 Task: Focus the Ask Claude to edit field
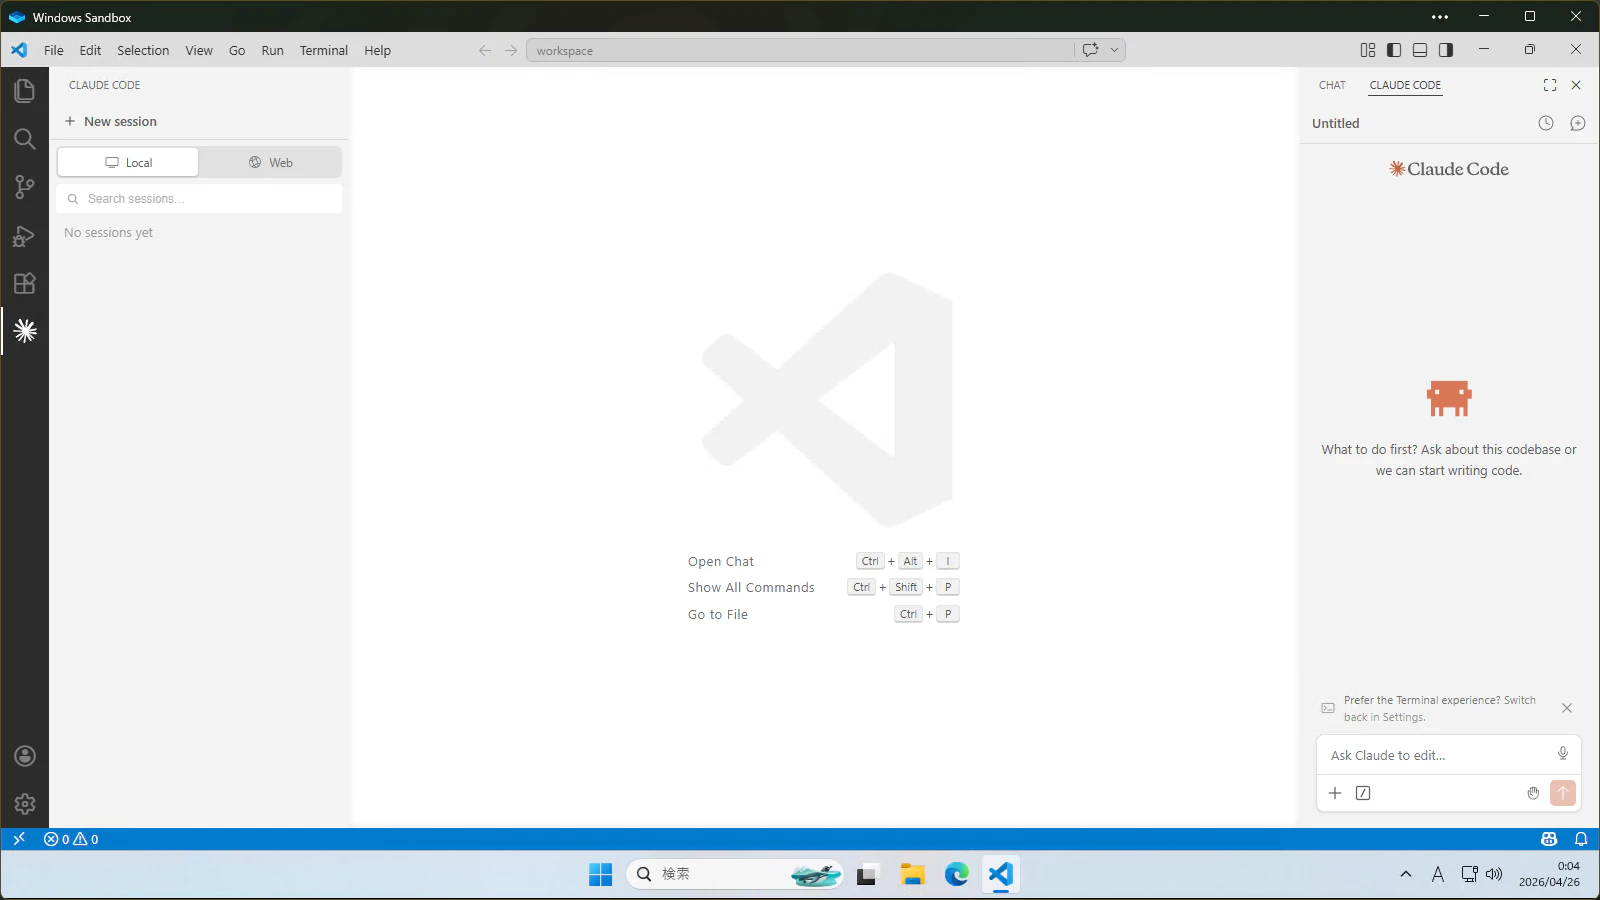click(x=1438, y=755)
